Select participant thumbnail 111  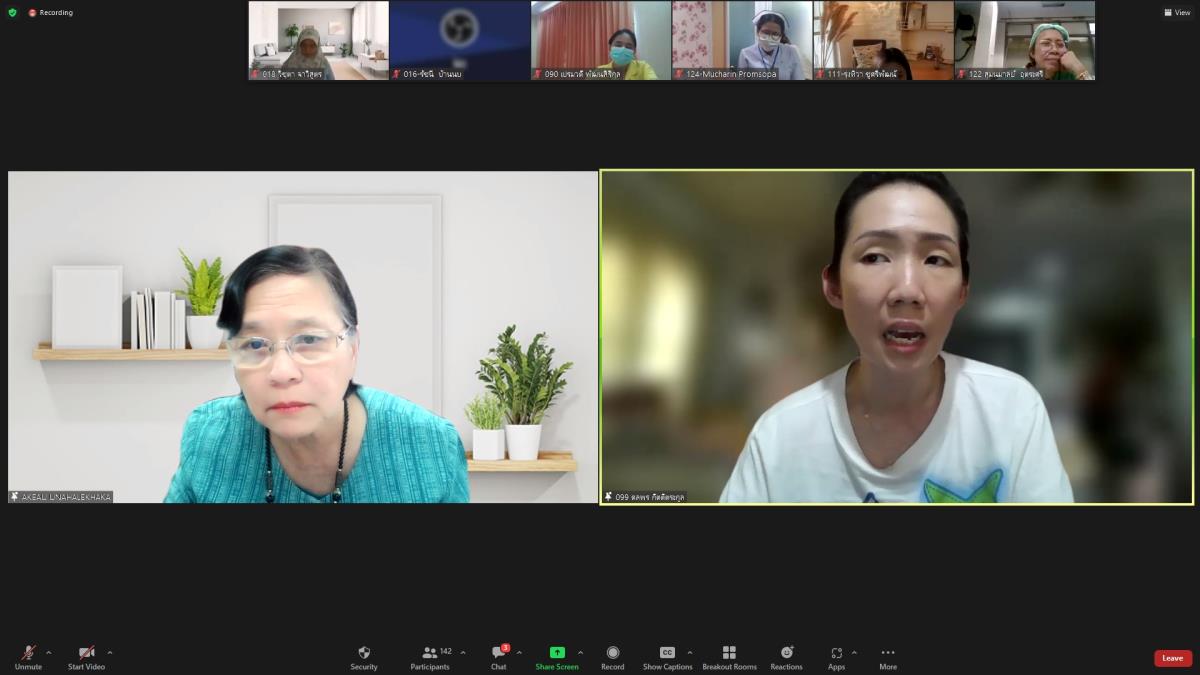pyautogui.click(x=882, y=40)
